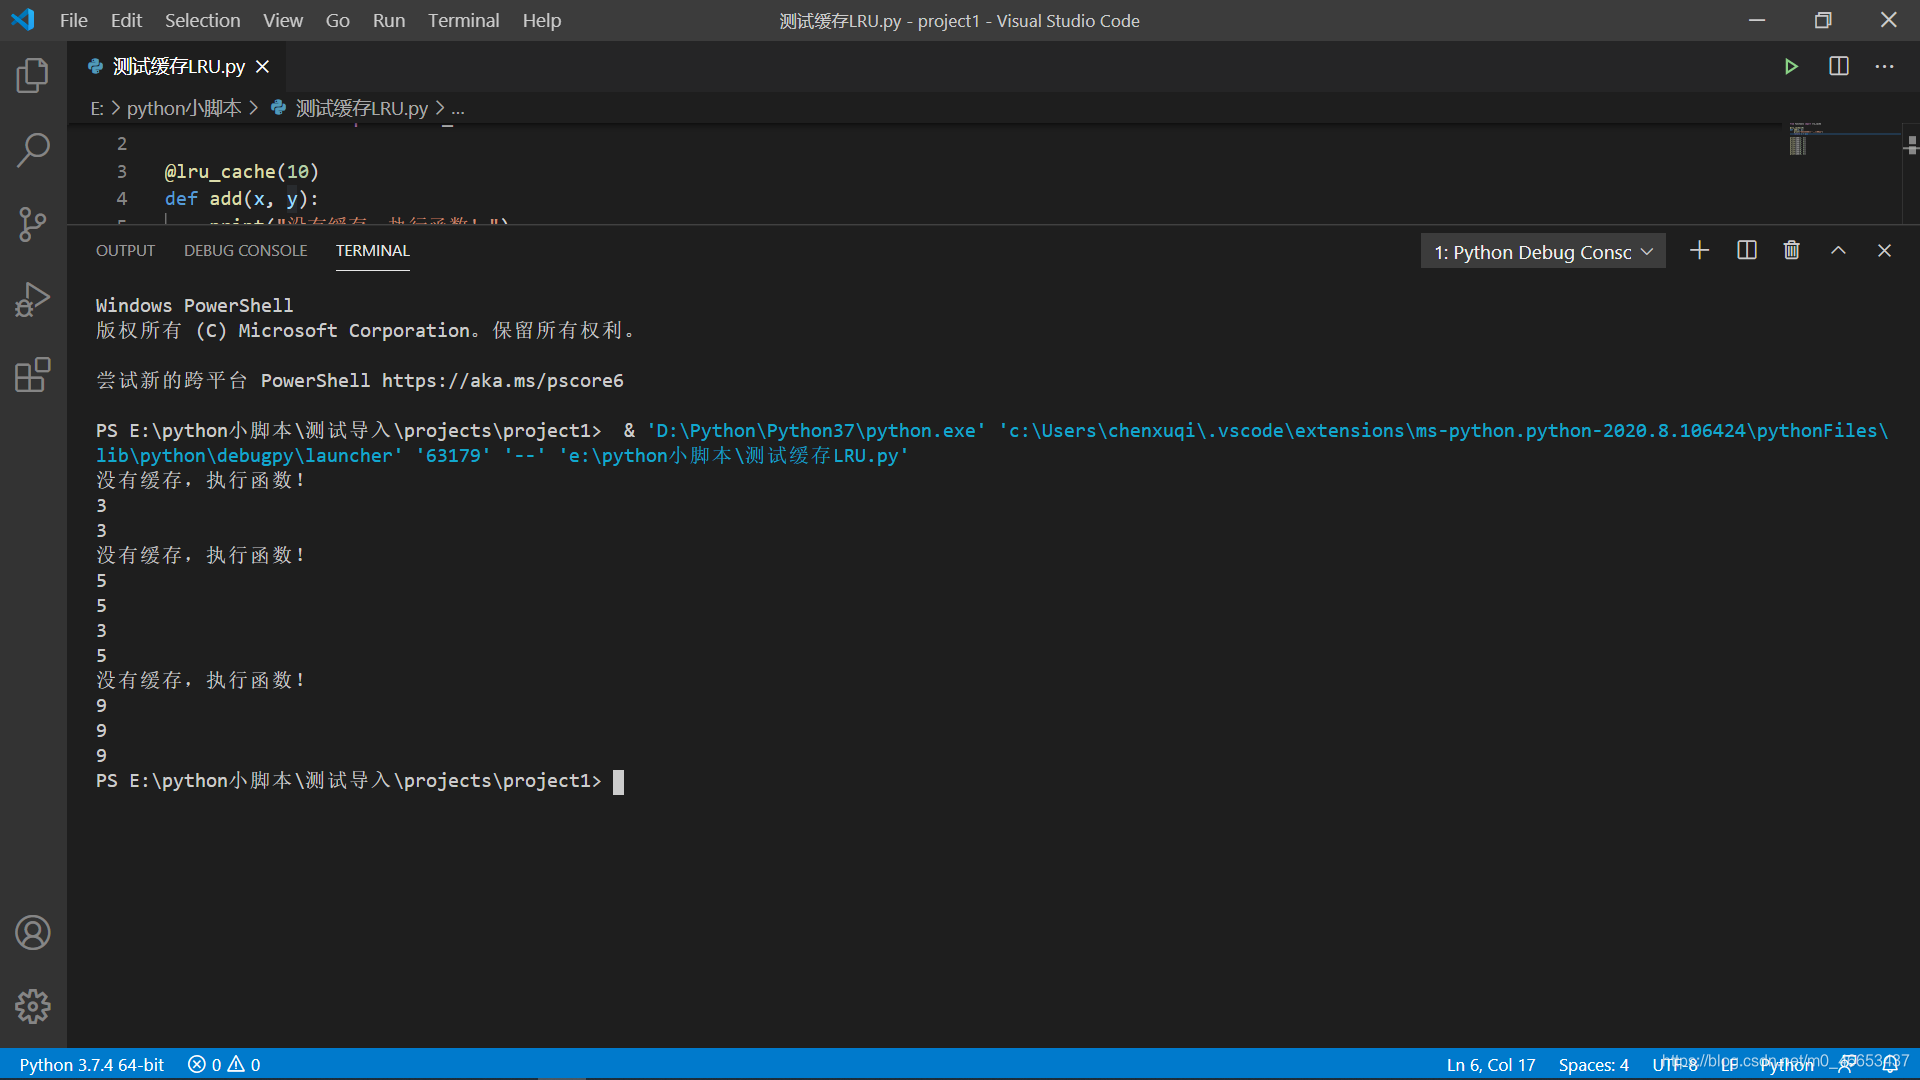Click the last 没有缓存，执行函数！ output line

(201, 681)
